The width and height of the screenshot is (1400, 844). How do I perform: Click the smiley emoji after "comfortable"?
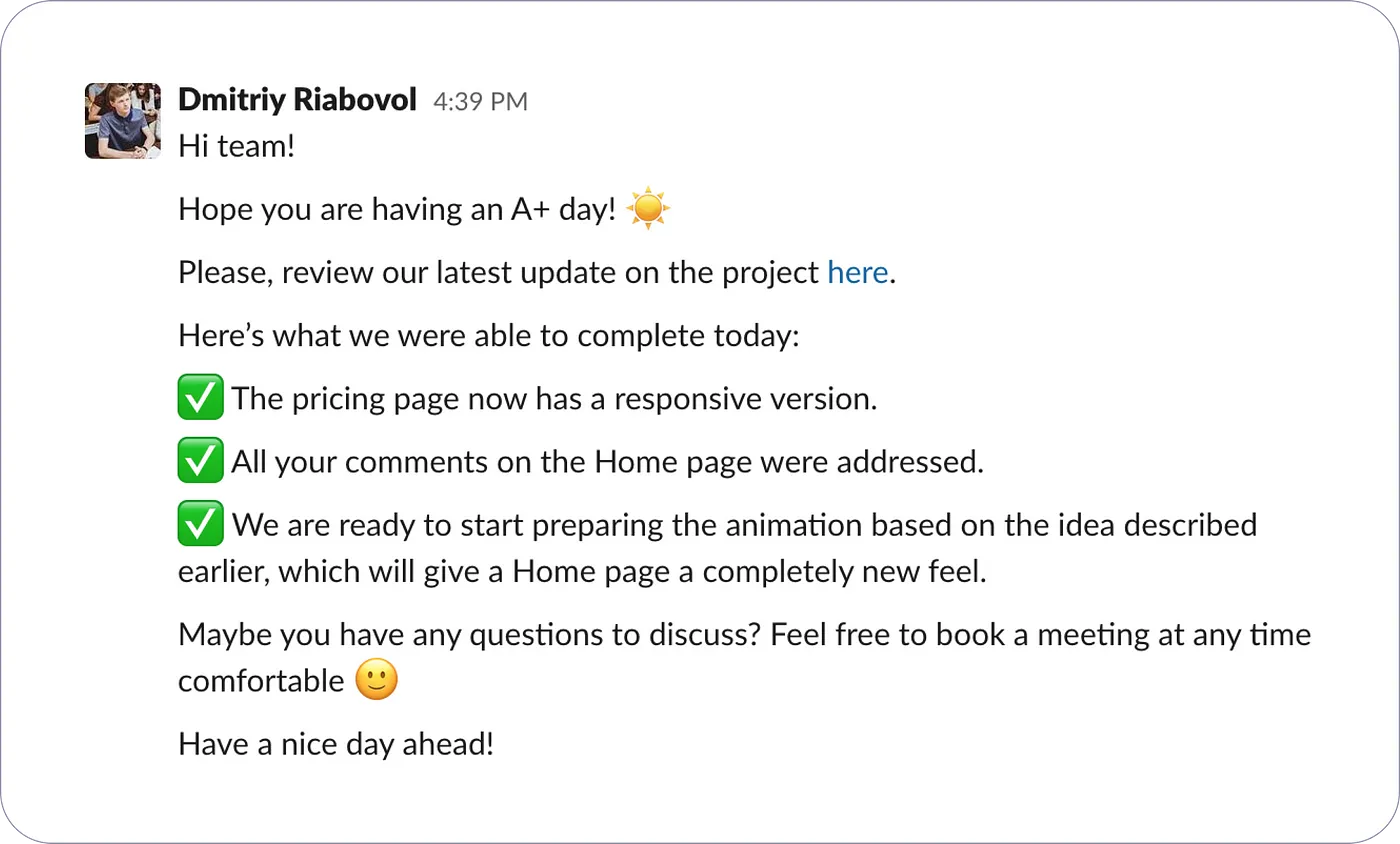point(377,681)
